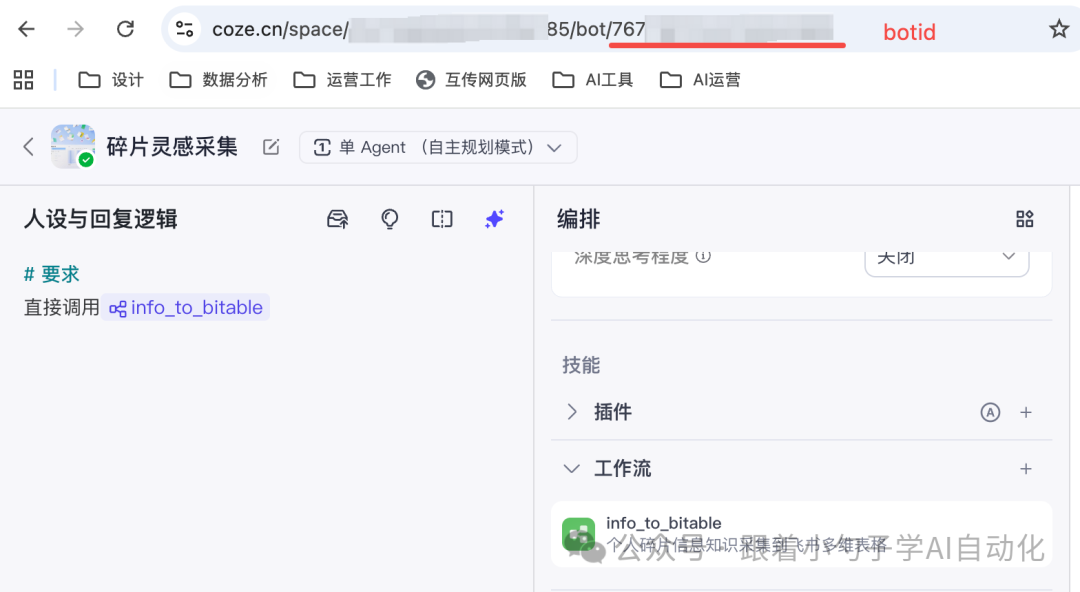Go back with browser back arrow

[x=26, y=29]
